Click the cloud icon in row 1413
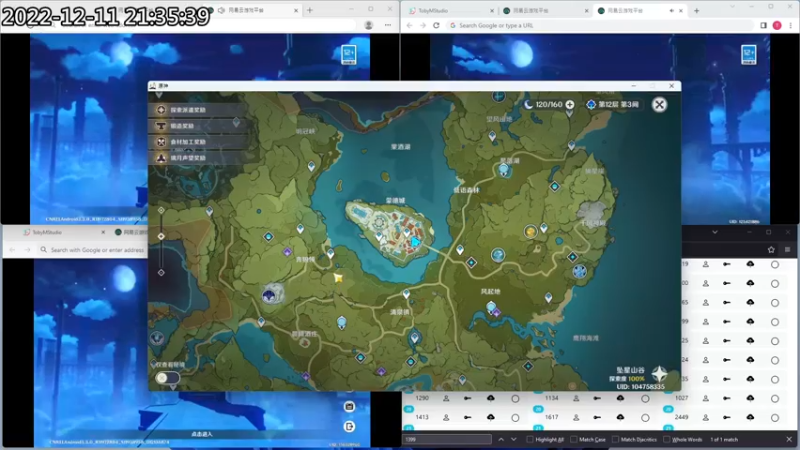 490,417
